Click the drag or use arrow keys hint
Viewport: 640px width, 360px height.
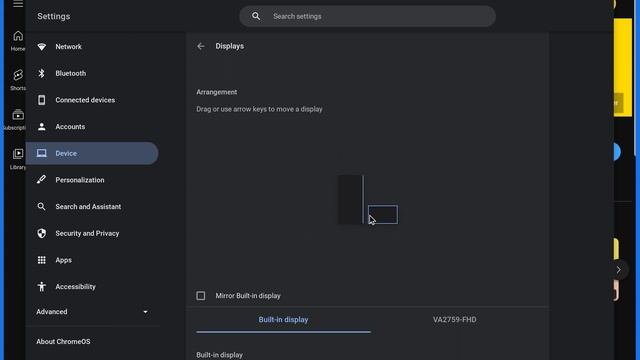tap(259, 109)
